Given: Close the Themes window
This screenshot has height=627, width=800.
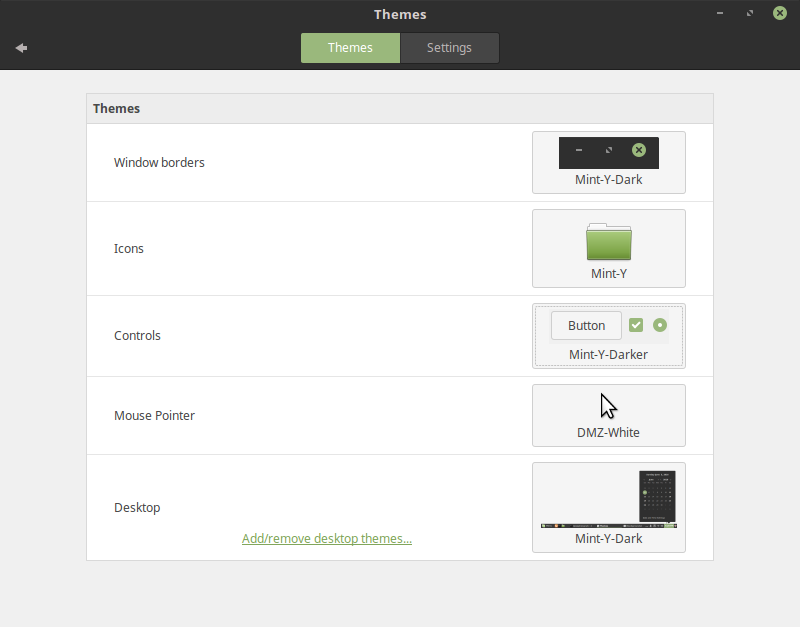Looking at the screenshot, I should [x=780, y=13].
